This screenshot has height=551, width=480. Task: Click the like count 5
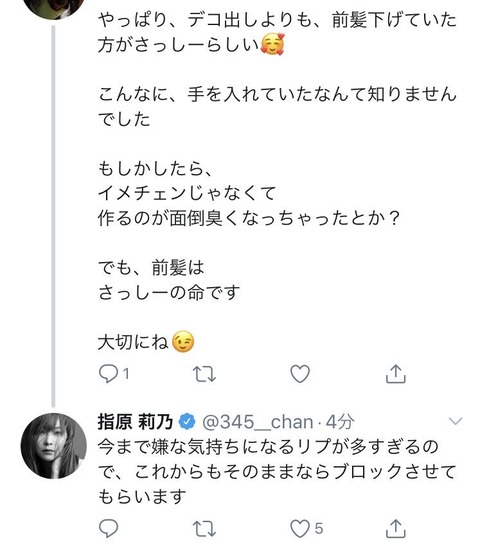(319, 529)
